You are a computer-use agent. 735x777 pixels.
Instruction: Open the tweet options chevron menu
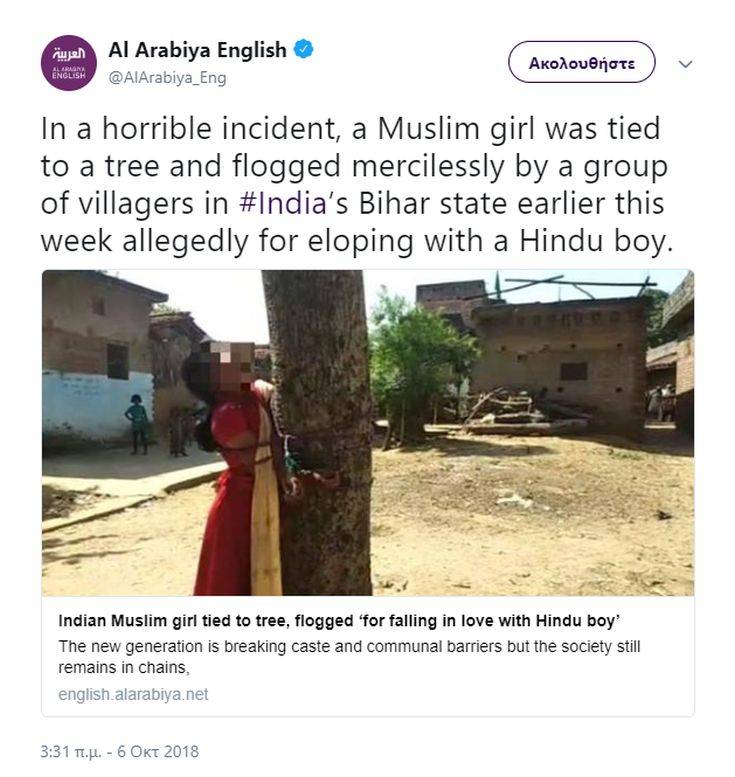(x=685, y=63)
